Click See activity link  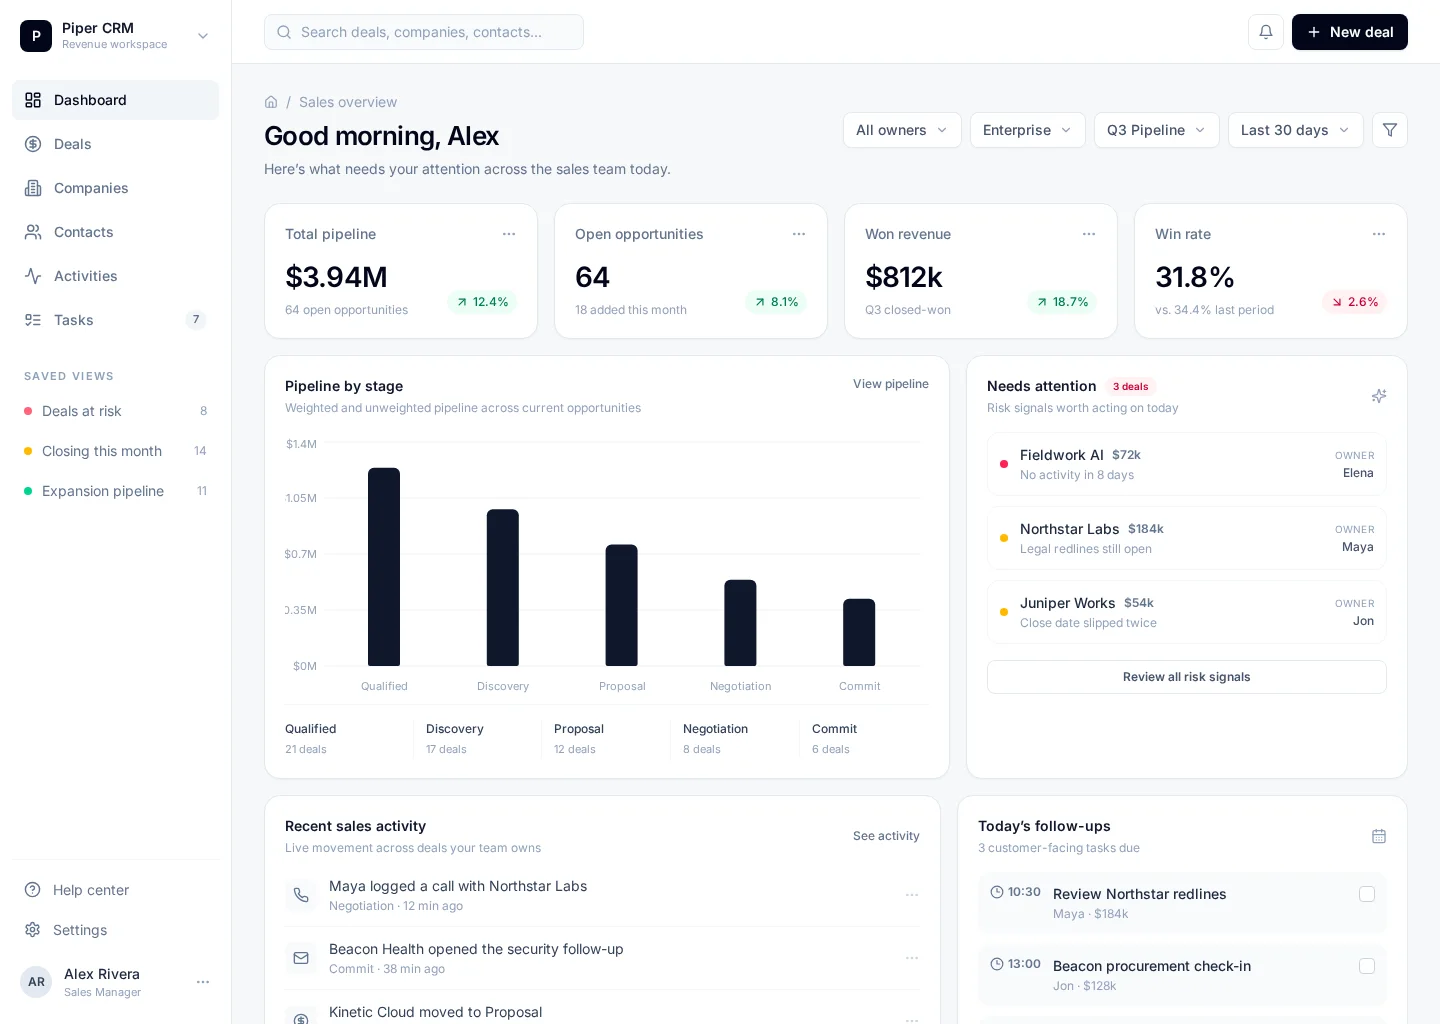click(886, 836)
